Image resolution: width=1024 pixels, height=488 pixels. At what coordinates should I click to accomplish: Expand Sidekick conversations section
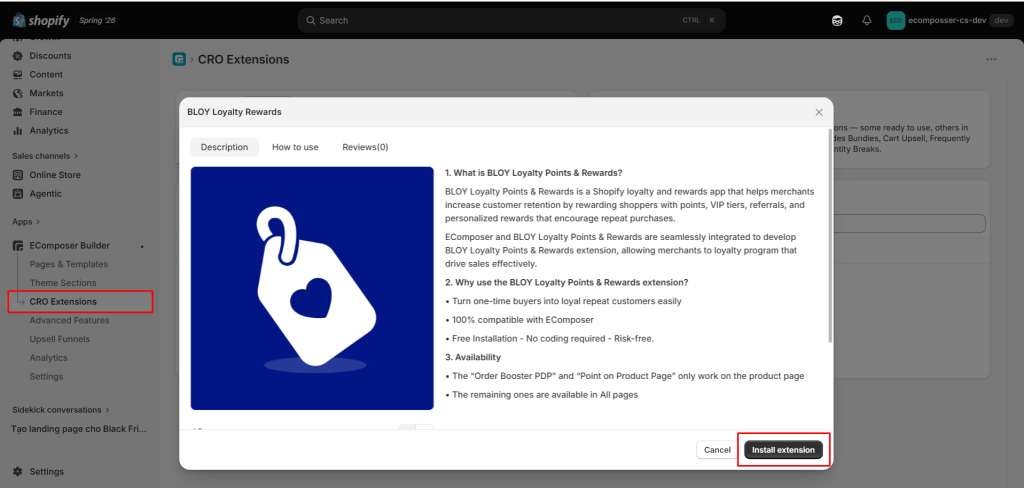tap(61, 410)
